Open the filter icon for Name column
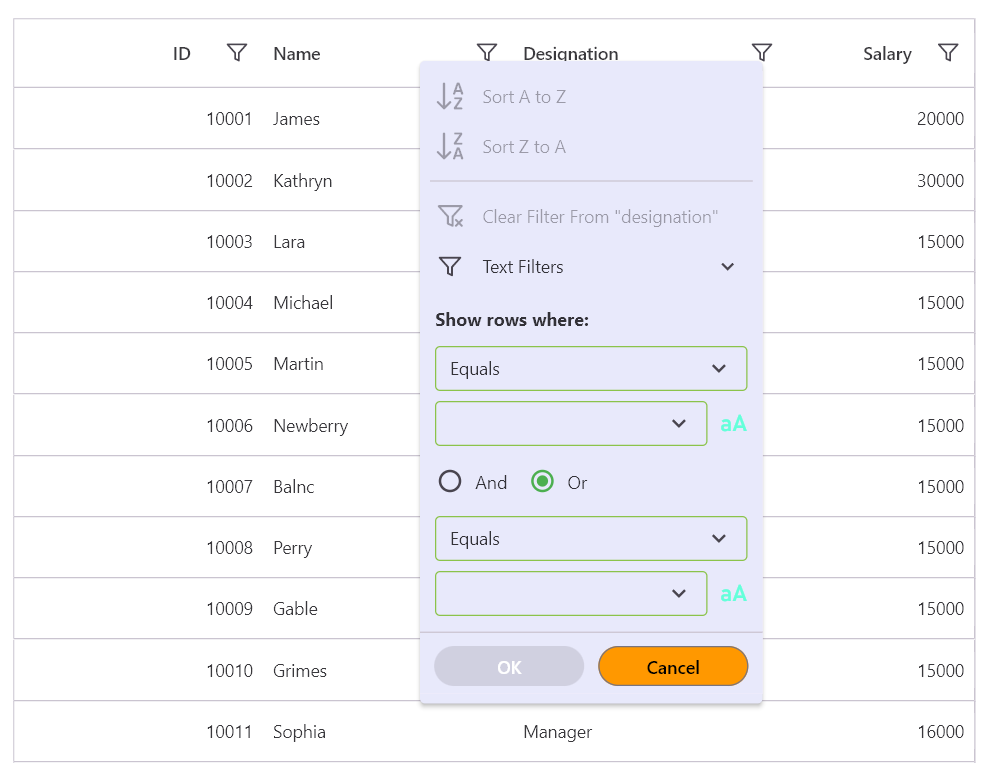This screenshot has width=989, height=778. [487, 53]
